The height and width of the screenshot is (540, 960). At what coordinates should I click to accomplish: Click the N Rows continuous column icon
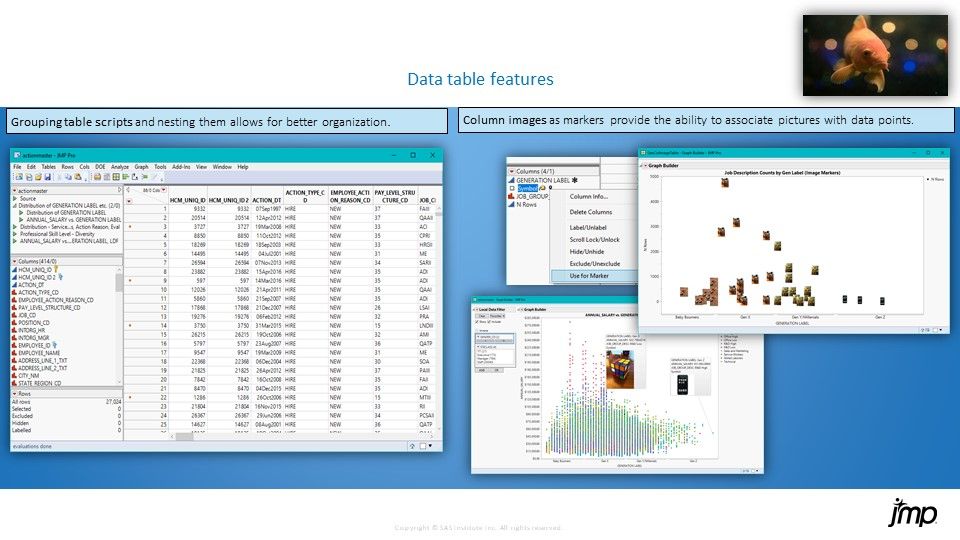pos(511,204)
